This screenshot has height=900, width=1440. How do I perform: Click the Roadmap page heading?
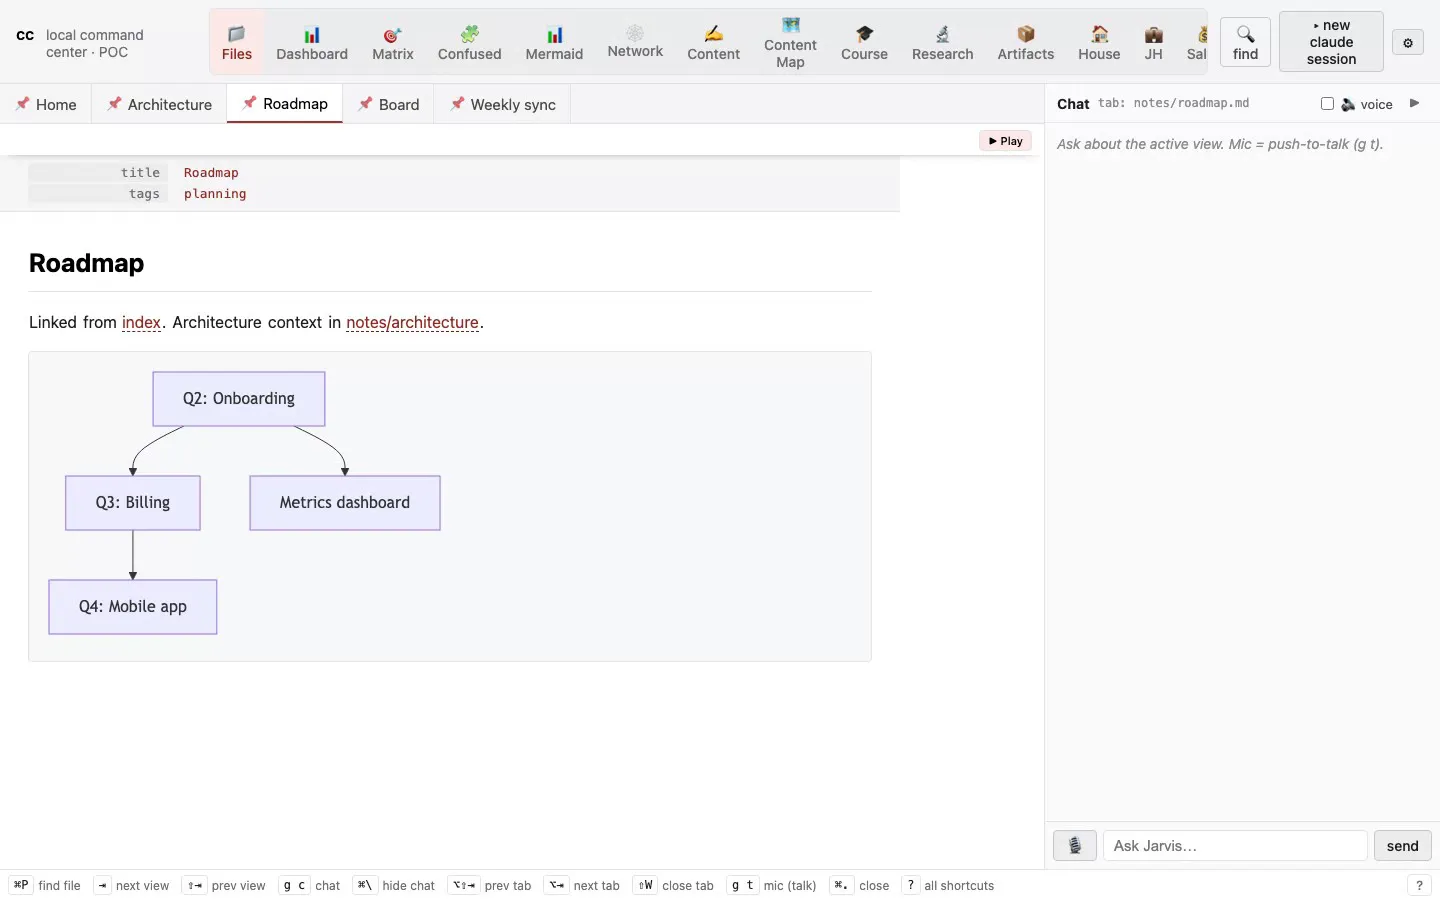(87, 263)
